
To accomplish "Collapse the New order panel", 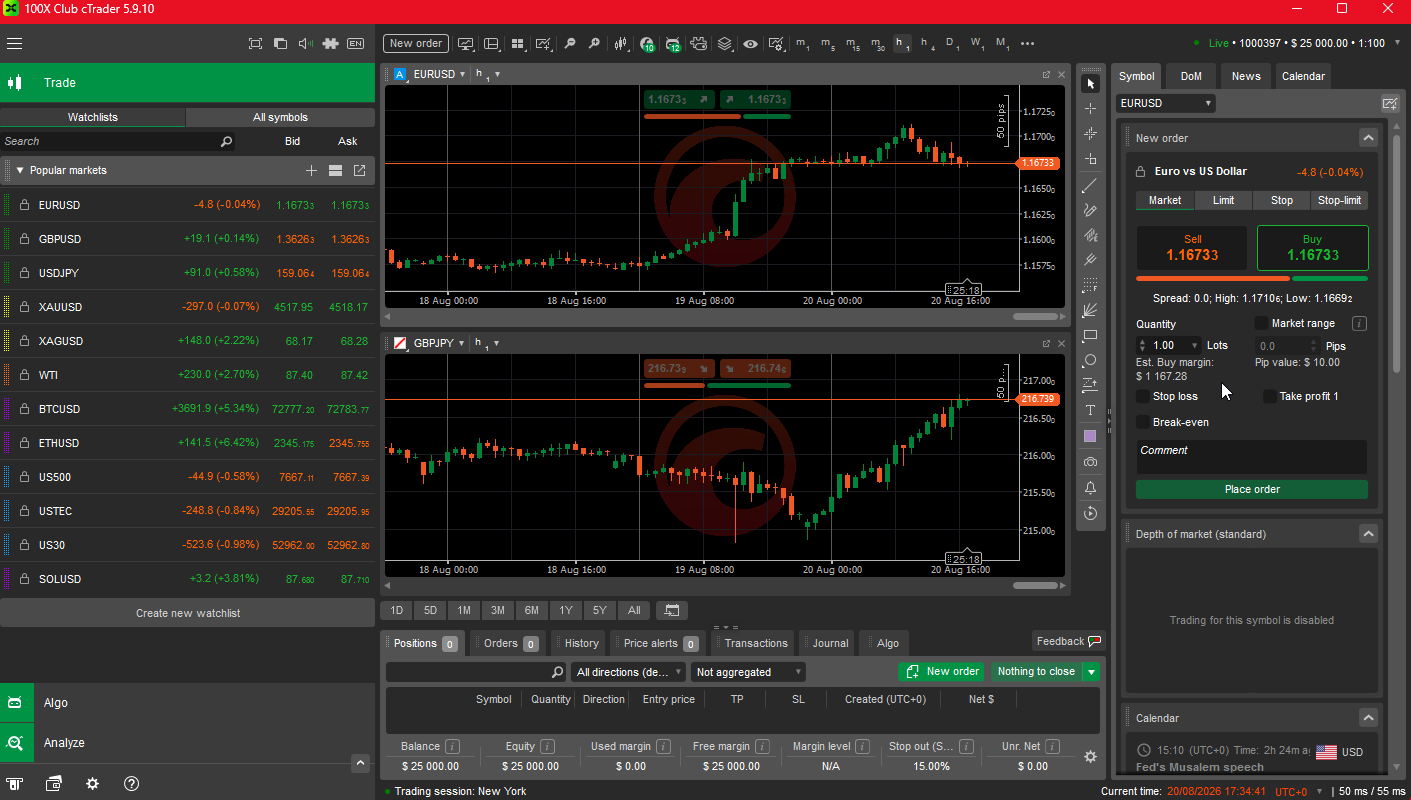I will [1368, 138].
